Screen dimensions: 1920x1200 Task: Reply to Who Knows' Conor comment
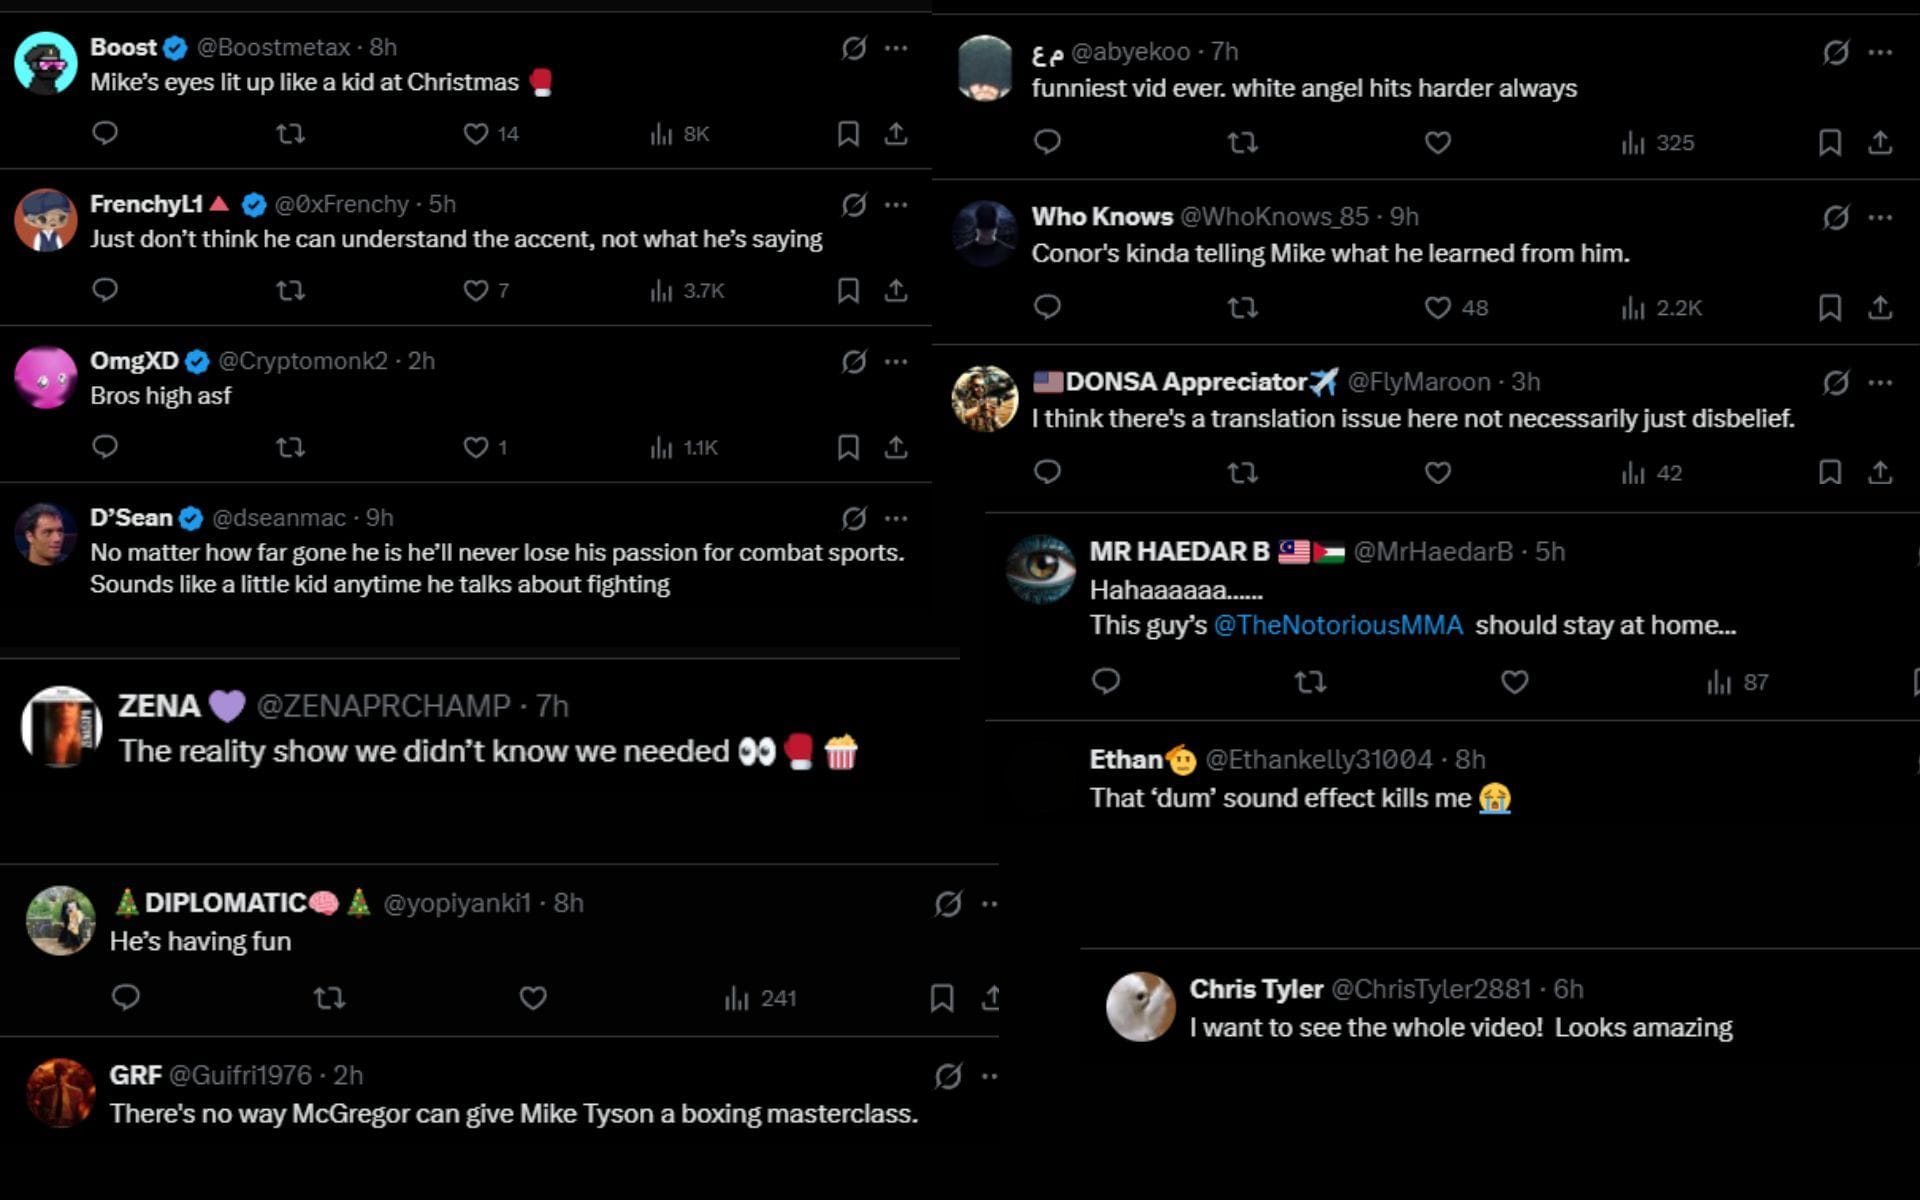1047,308
